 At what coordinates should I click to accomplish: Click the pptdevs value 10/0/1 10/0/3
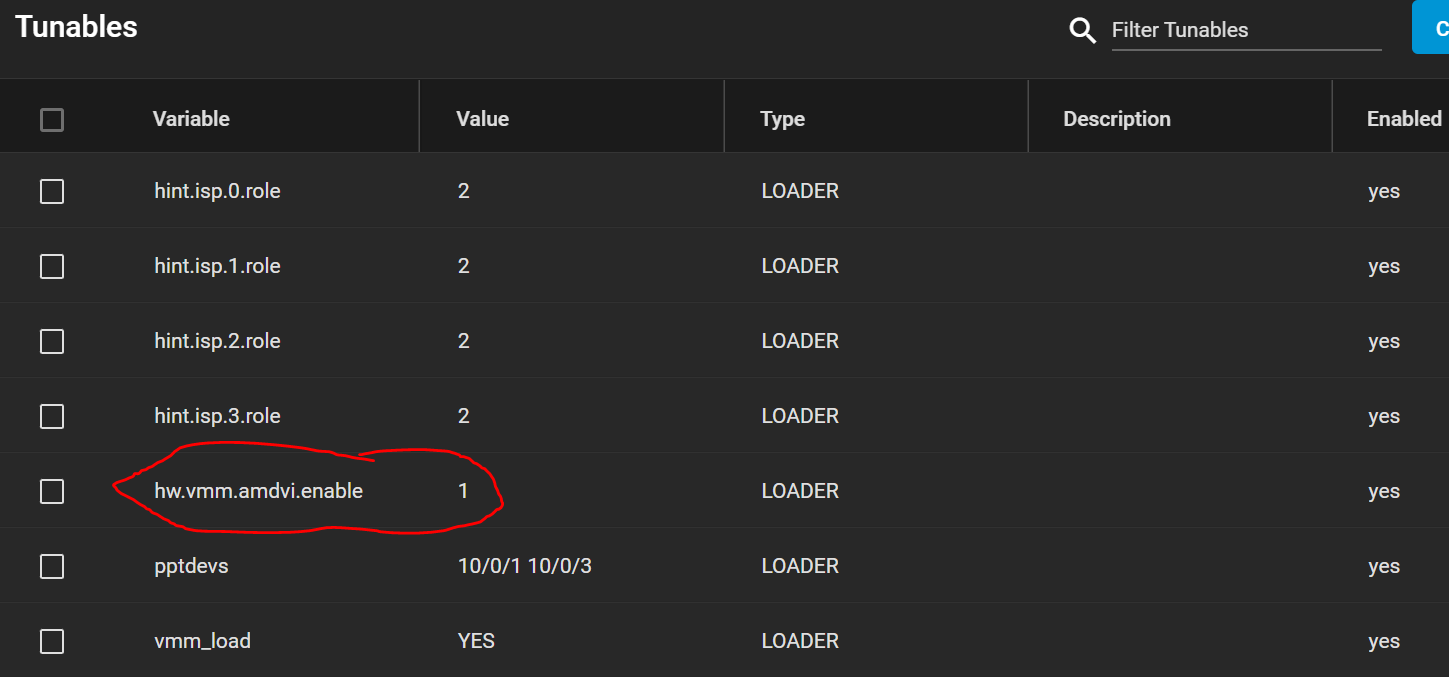pyautogui.click(x=525, y=566)
